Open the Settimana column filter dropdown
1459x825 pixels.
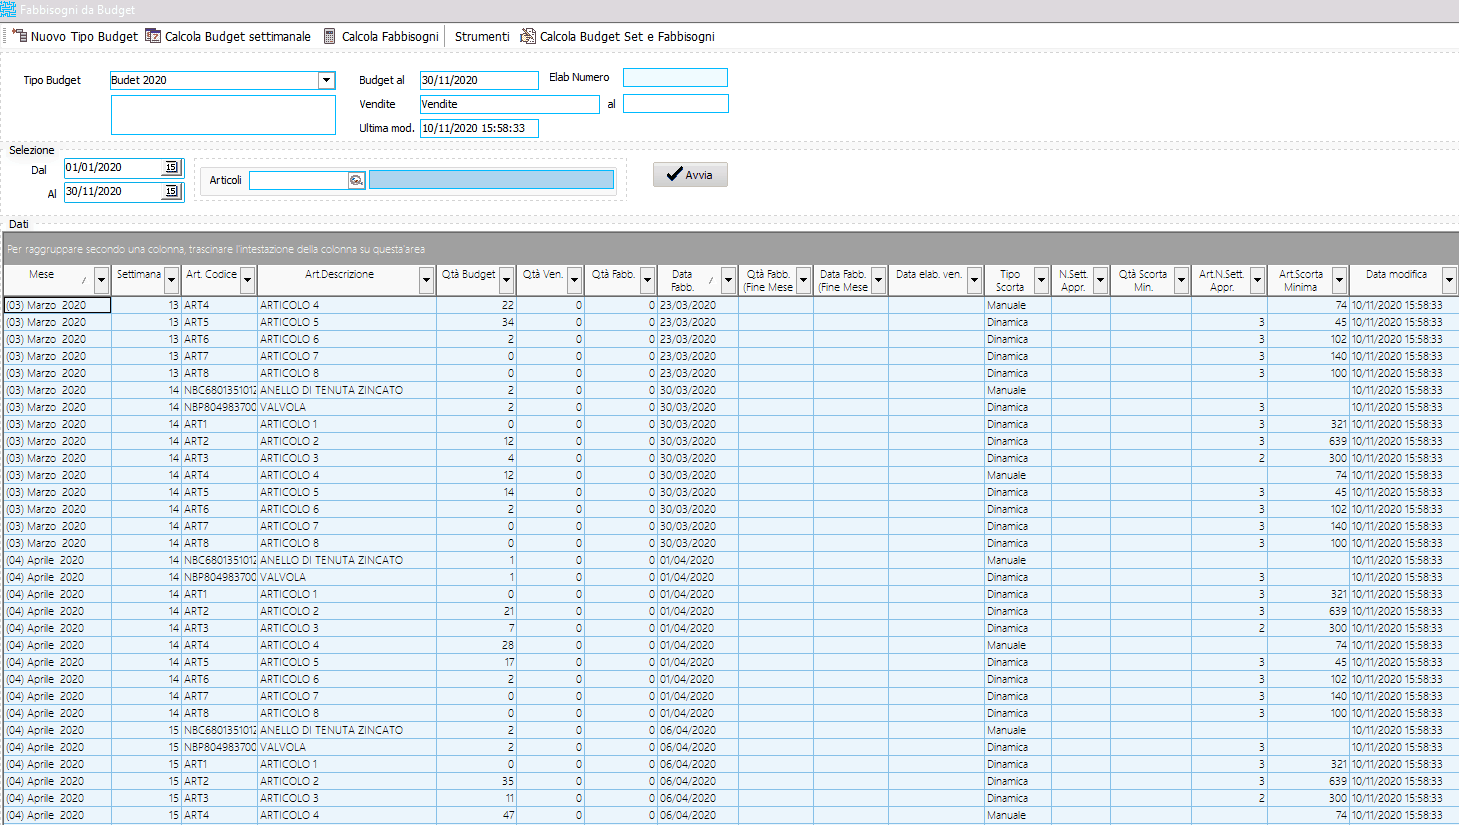(x=172, y=280)
